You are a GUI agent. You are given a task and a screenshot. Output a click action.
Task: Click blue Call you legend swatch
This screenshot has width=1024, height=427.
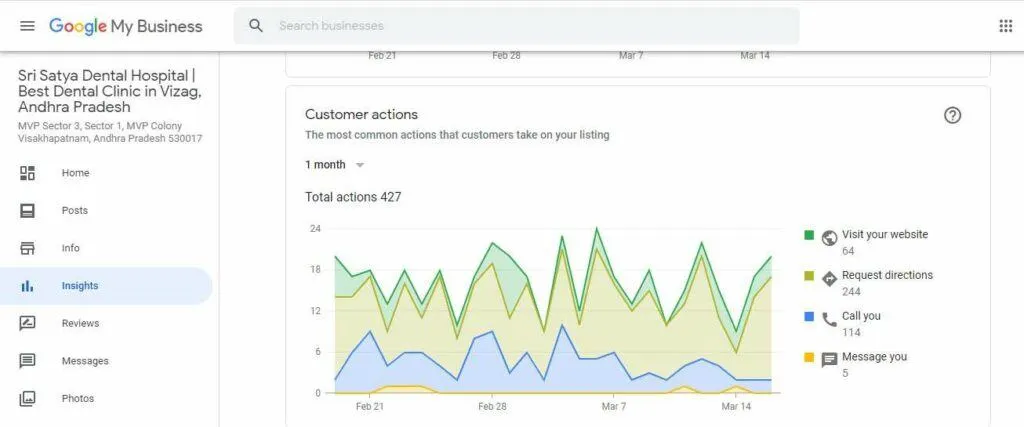809,317
